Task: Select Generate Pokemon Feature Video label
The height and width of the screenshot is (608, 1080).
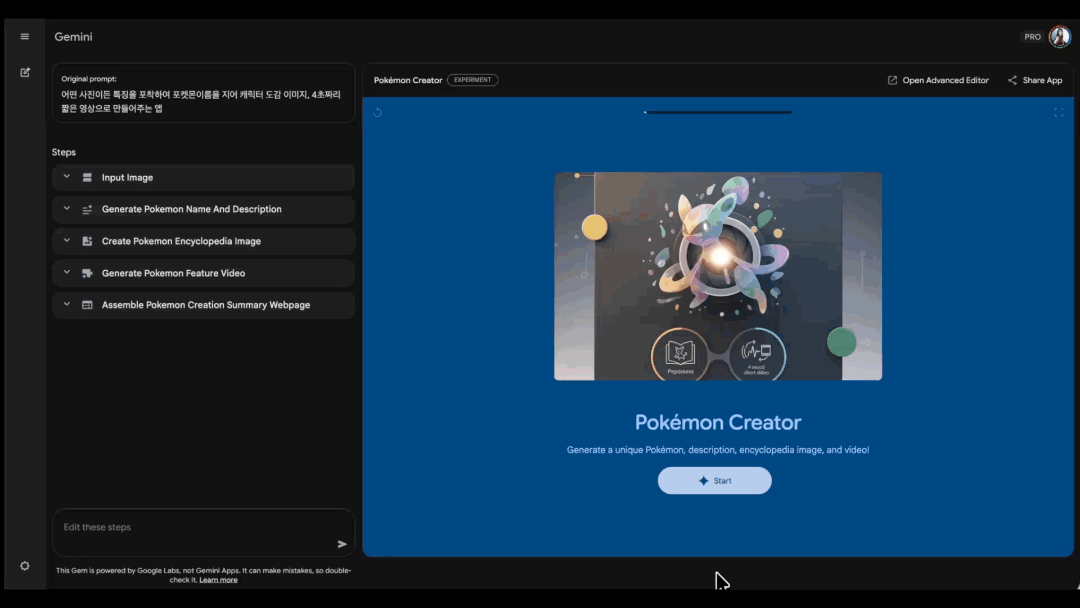Action: coord(174,273)
